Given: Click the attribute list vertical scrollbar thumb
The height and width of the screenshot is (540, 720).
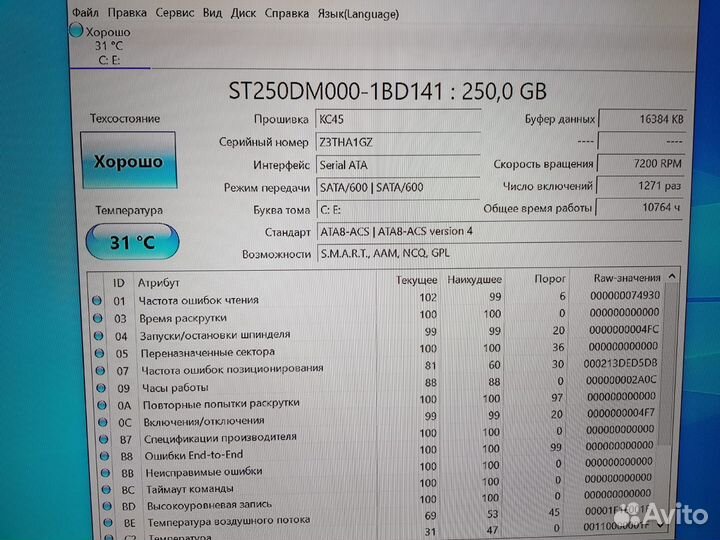Looking at the screenshot, I should [x=667, y=363].
